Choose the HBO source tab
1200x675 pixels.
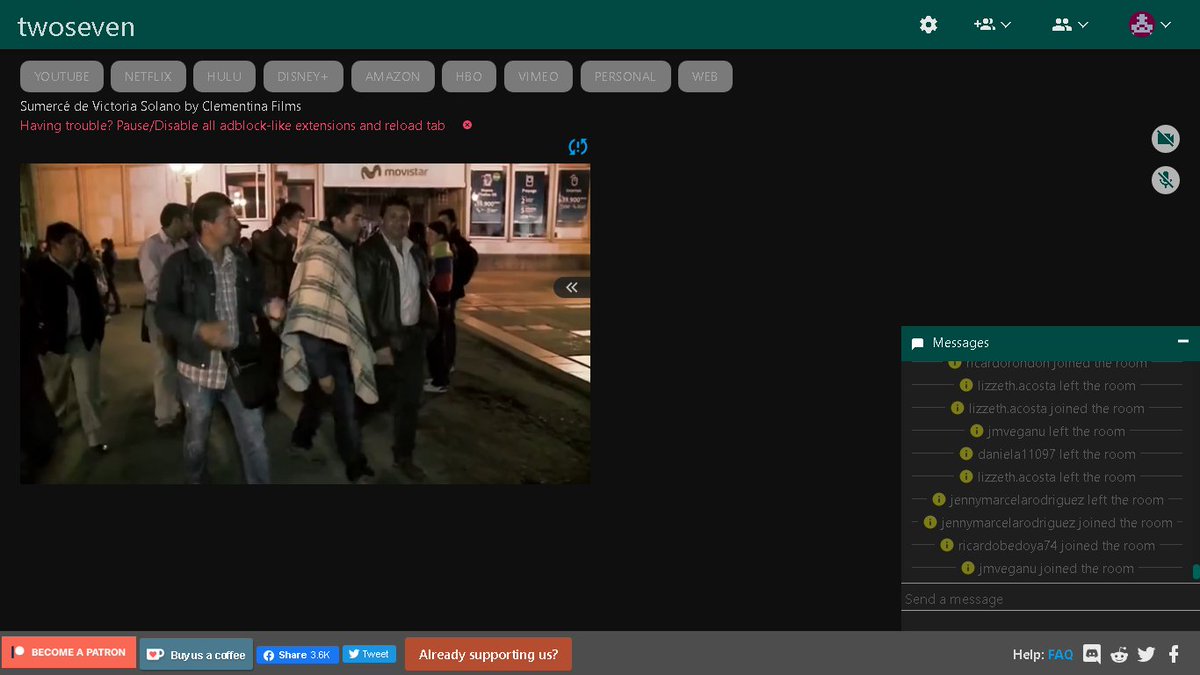(x=469, y=76)
